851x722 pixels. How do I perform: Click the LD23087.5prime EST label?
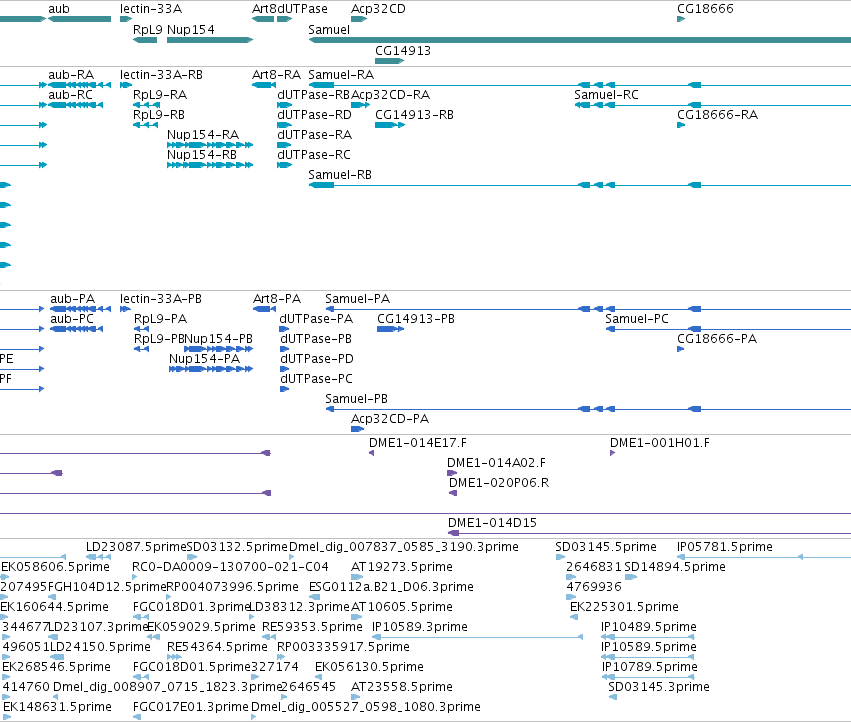click(x=136, y=547)
